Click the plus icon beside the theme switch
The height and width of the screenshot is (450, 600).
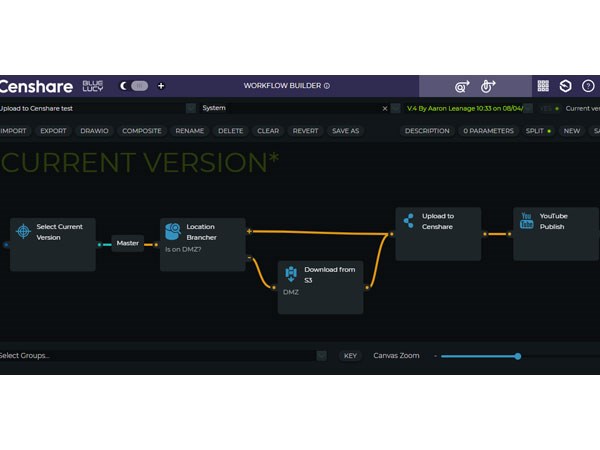click(161, 86)
